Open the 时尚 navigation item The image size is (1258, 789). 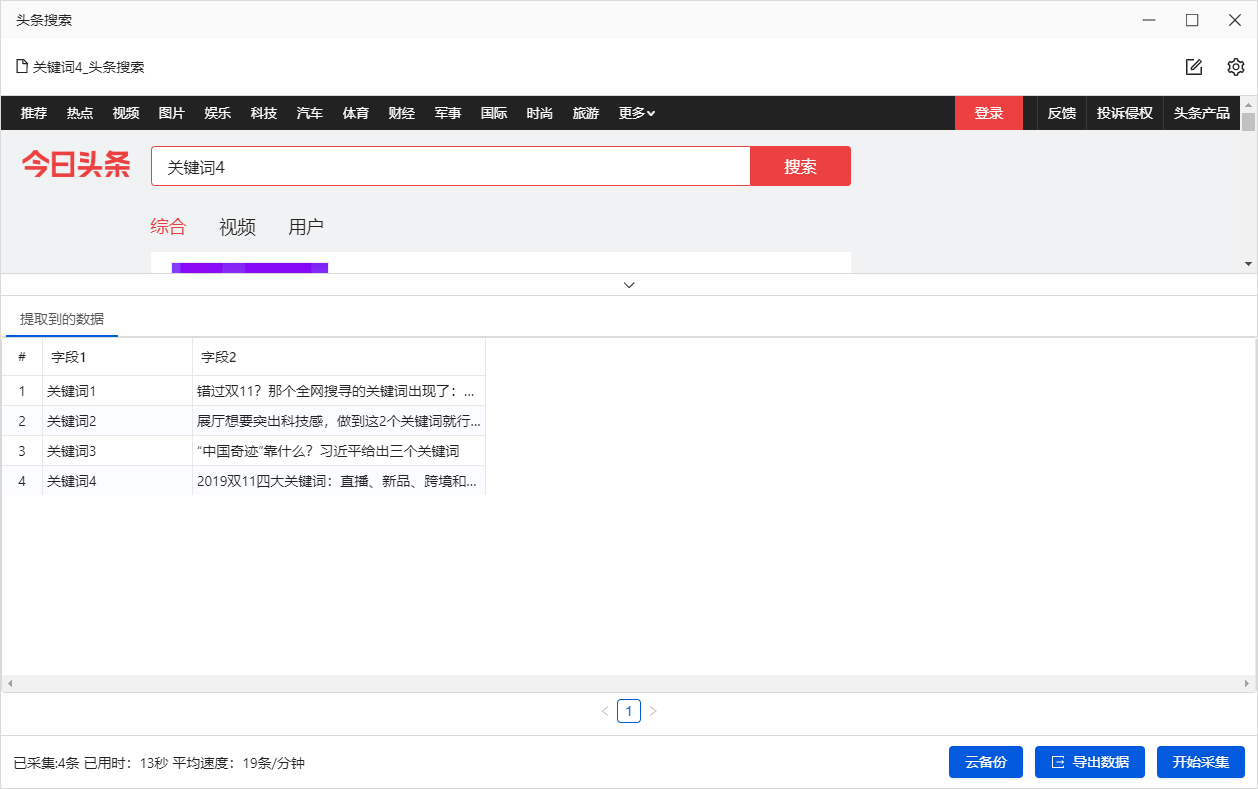pos(540,113)
